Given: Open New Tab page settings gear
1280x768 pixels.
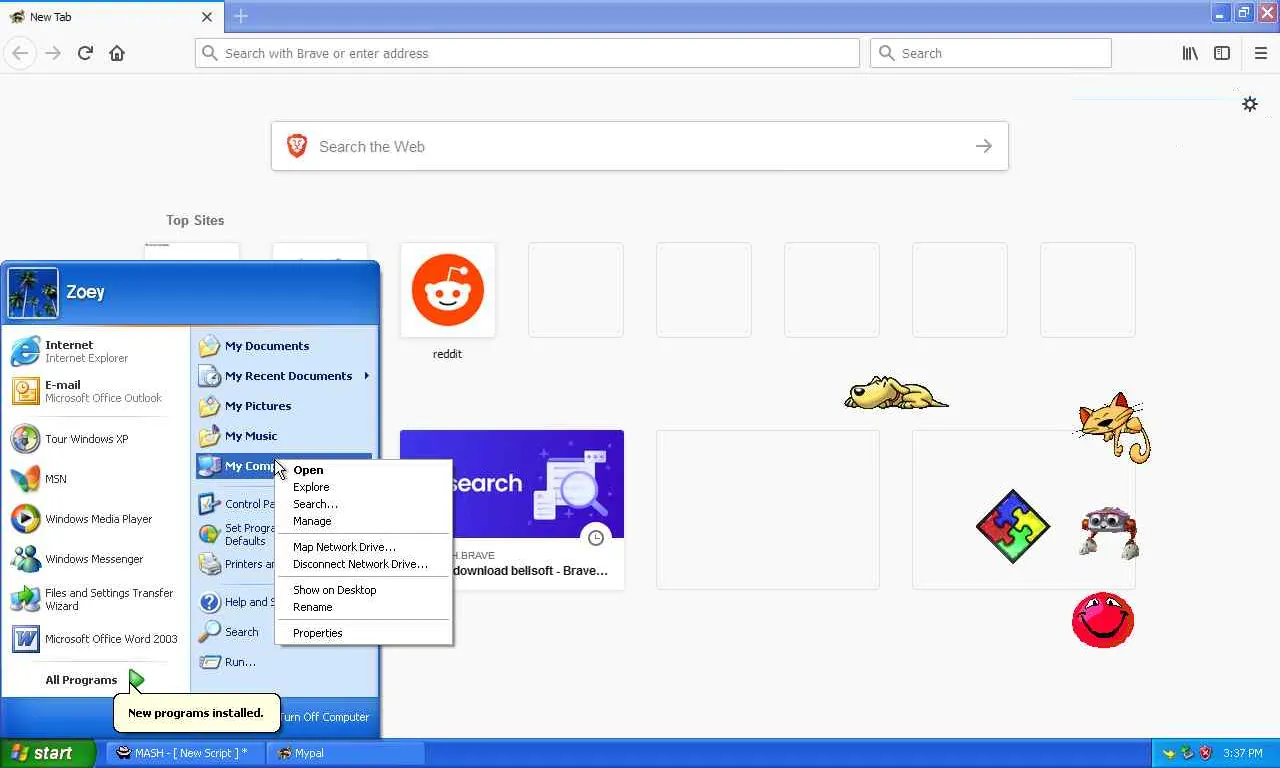Looking at the screenshot, I should pos(1250,104).
